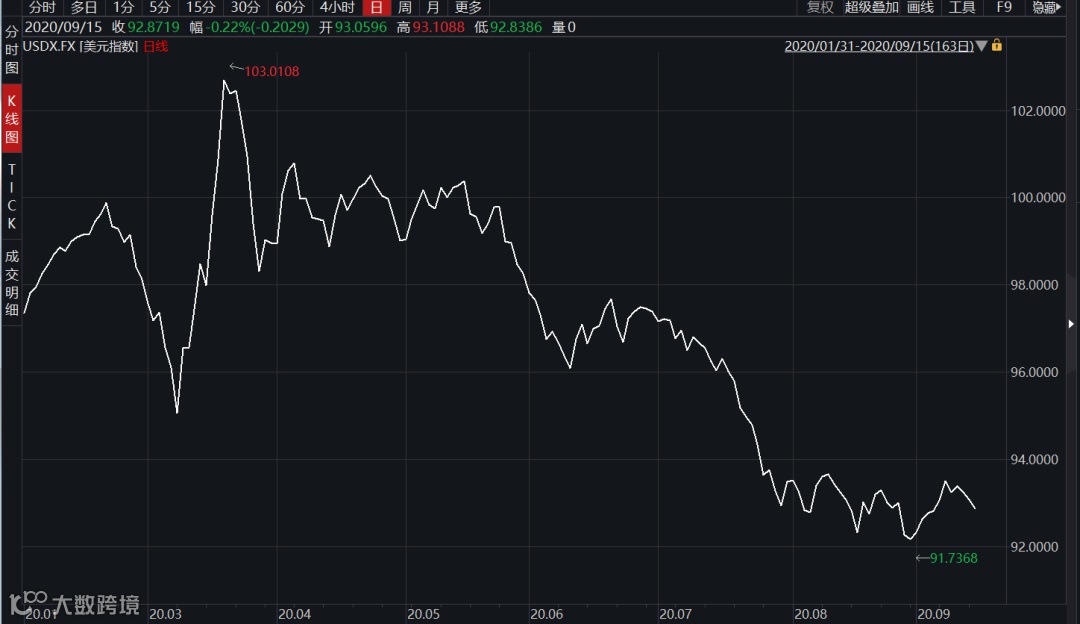Image resolution: width=1080 pixels, height=624 pixels.
Task: Open 超级叠加 overlay option
Action: tap(871, 8)
